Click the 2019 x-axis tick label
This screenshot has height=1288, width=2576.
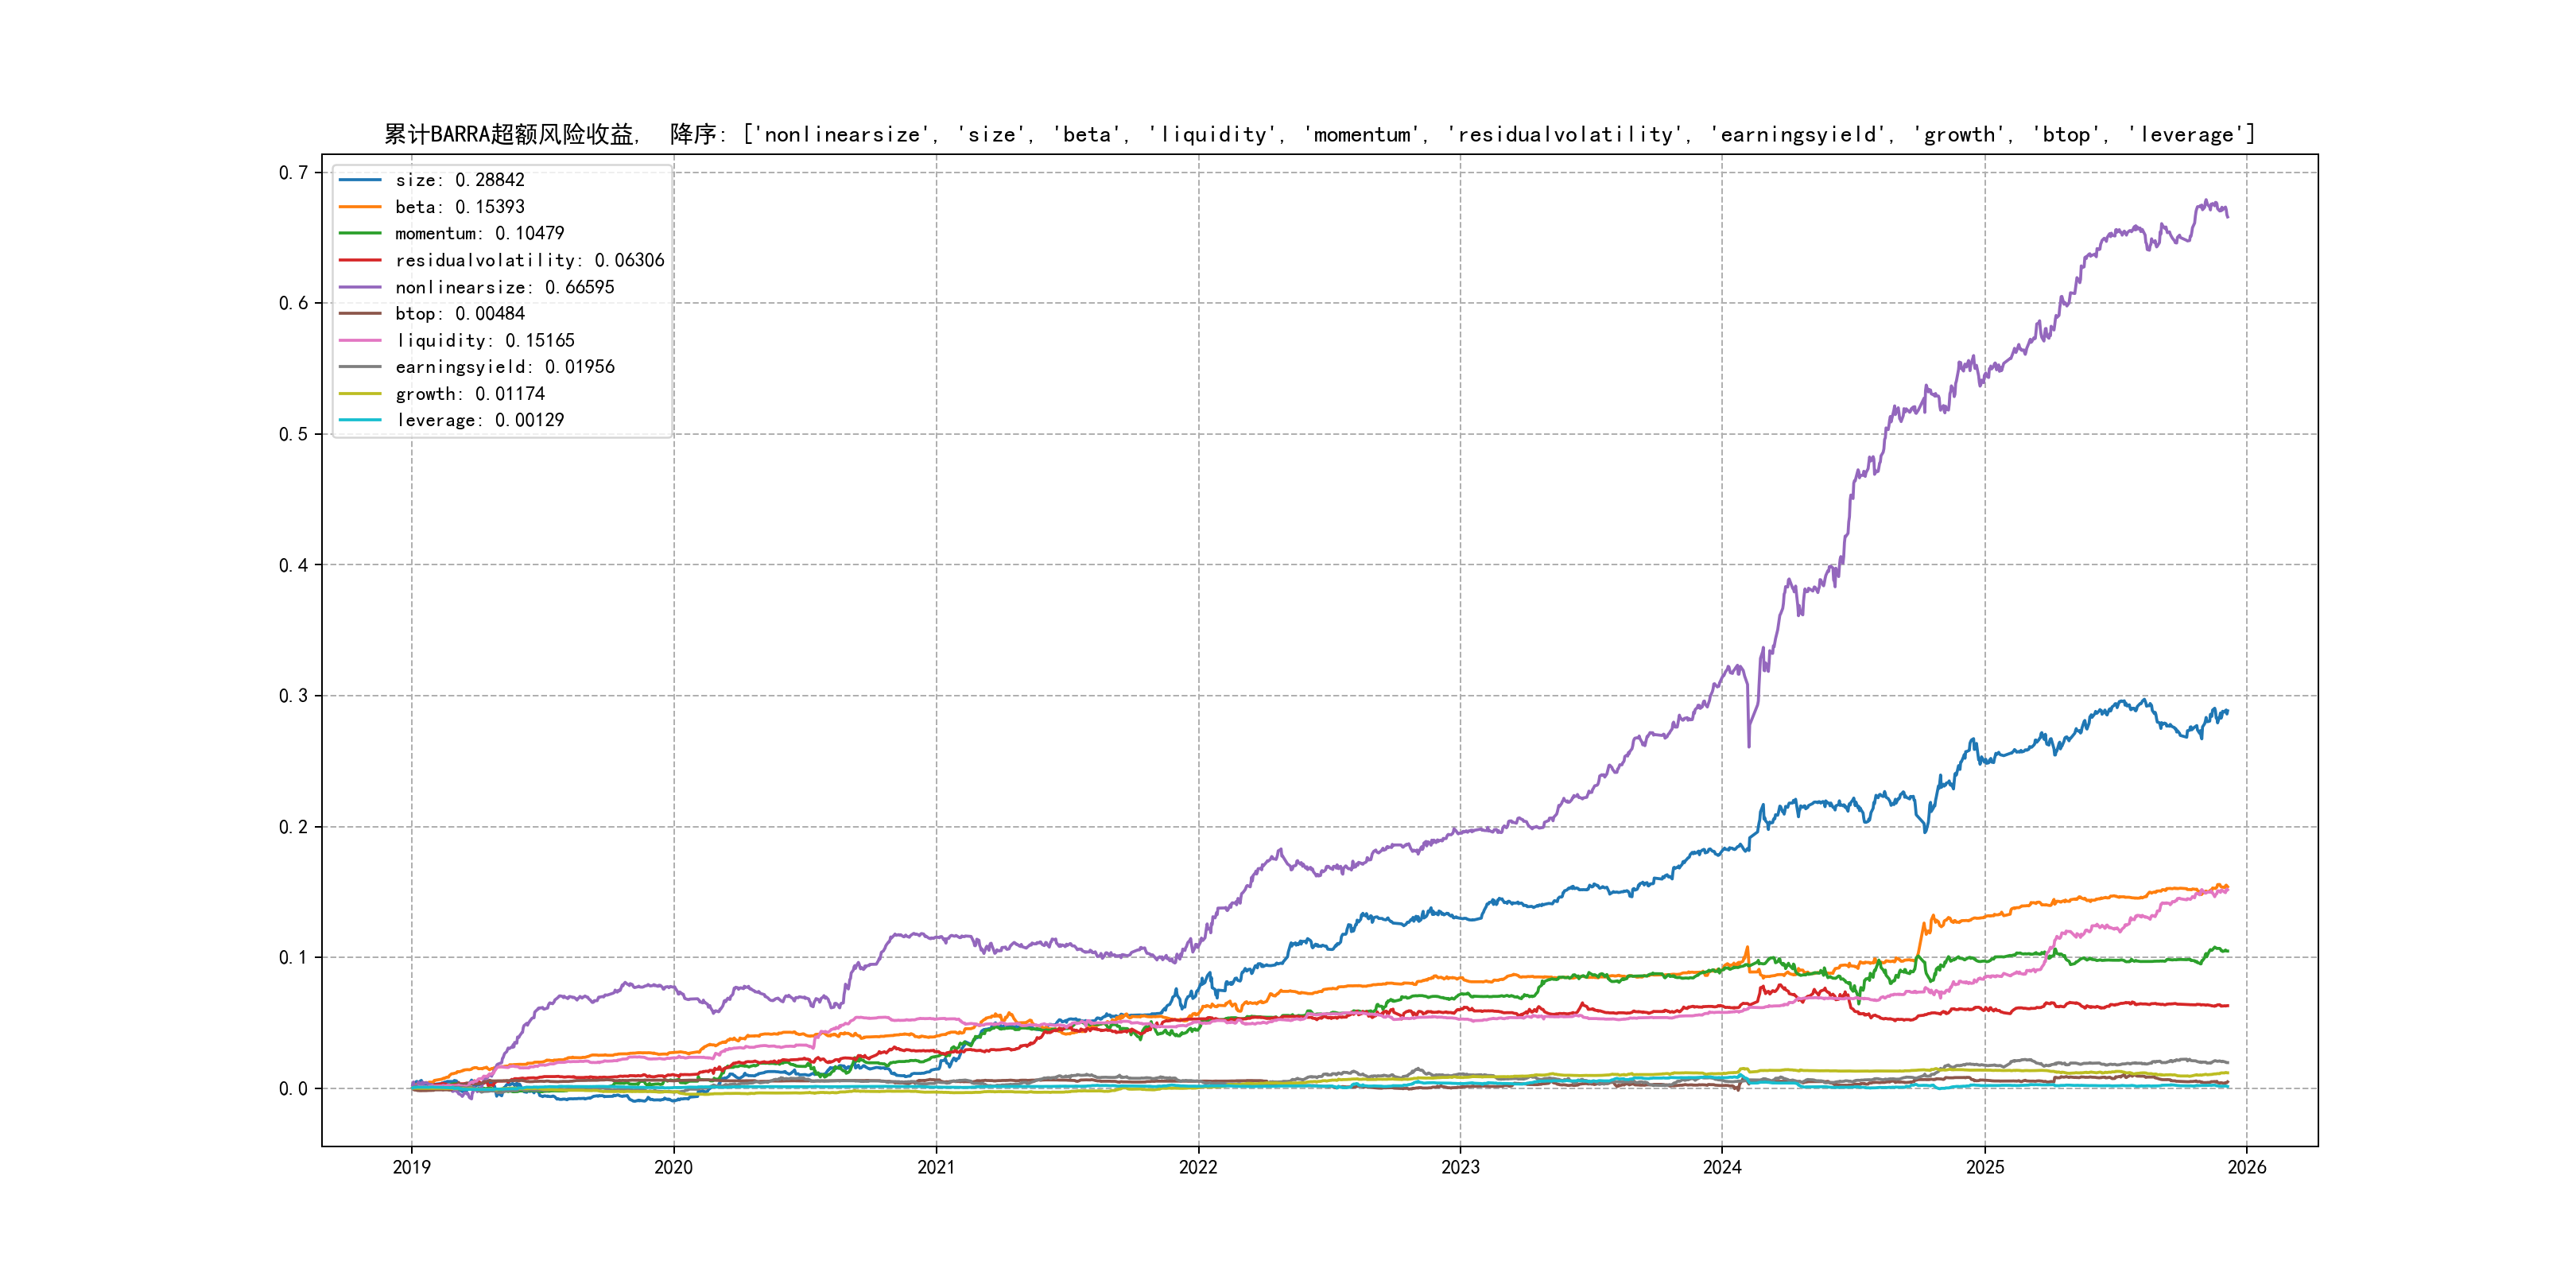[x=411, y=1167]
